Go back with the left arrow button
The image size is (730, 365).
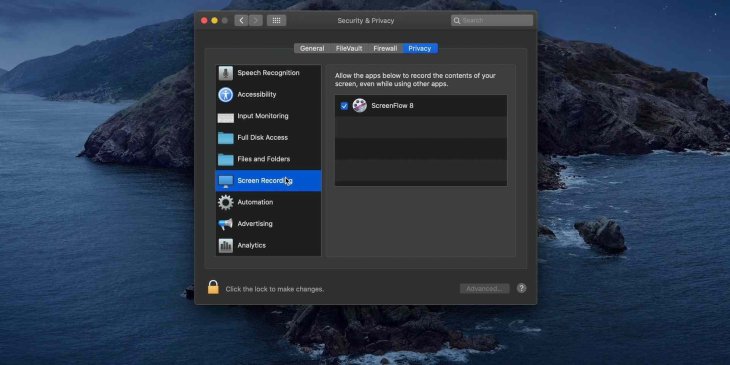(241, 20)
